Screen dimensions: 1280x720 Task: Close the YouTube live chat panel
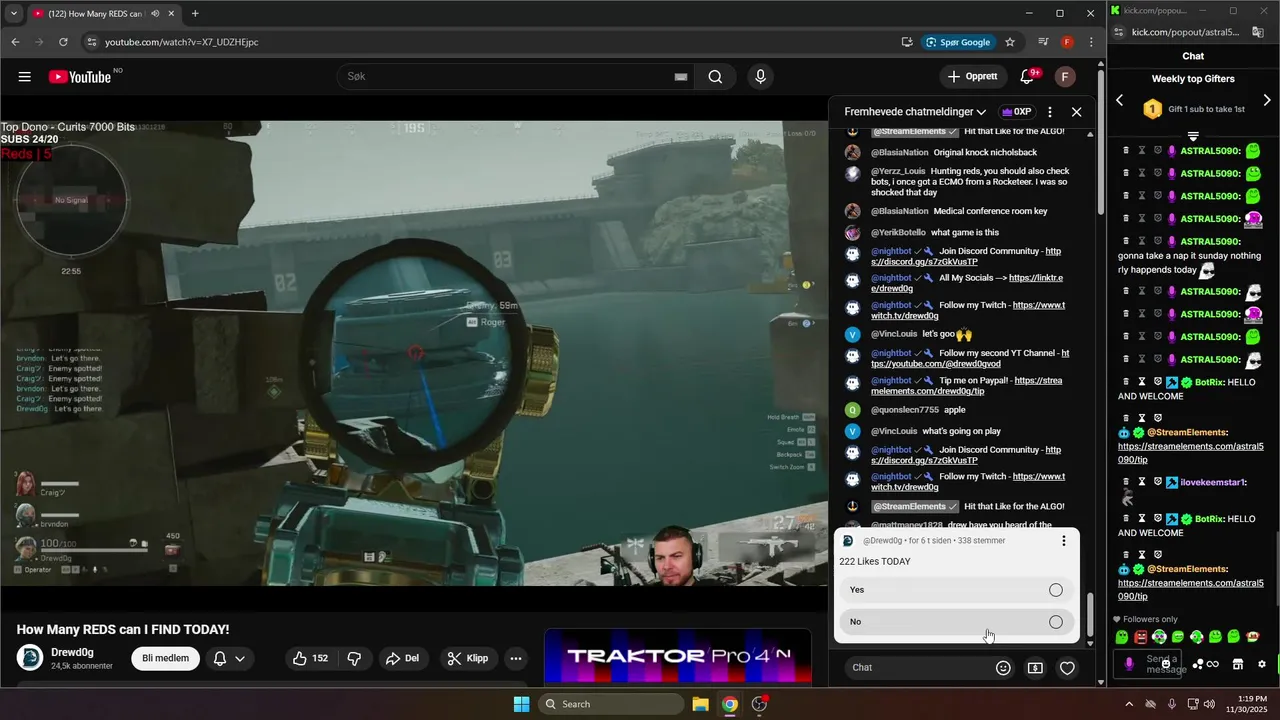tap(1076, 112)
